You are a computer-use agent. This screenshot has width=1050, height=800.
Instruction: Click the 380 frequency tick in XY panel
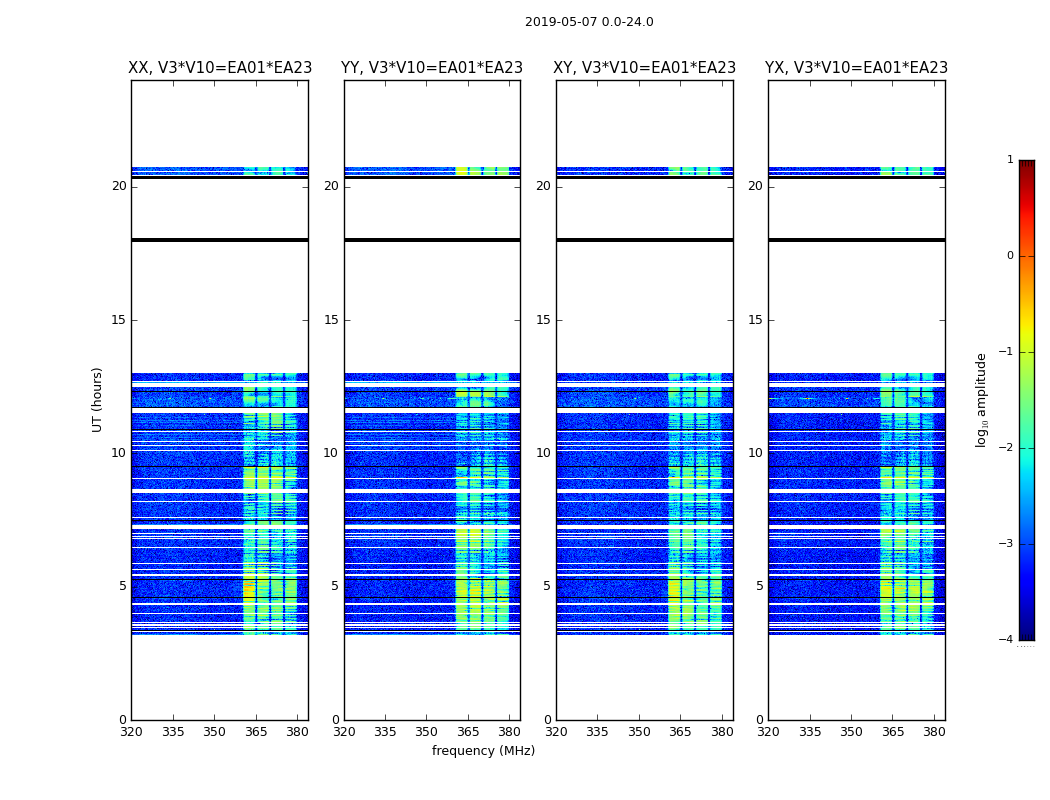(x=722, y=732)
